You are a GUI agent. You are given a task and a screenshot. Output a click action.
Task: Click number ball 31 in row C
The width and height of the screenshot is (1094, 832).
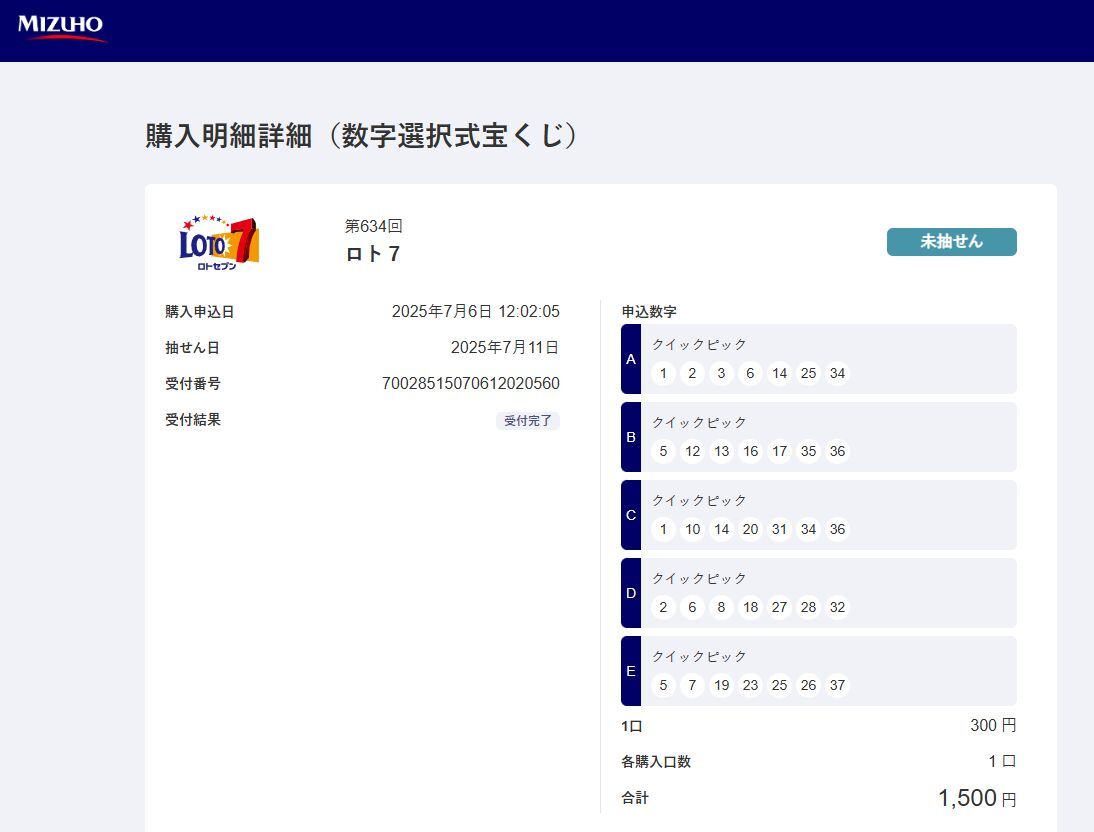pyautogui.click(x=779, y=529)
